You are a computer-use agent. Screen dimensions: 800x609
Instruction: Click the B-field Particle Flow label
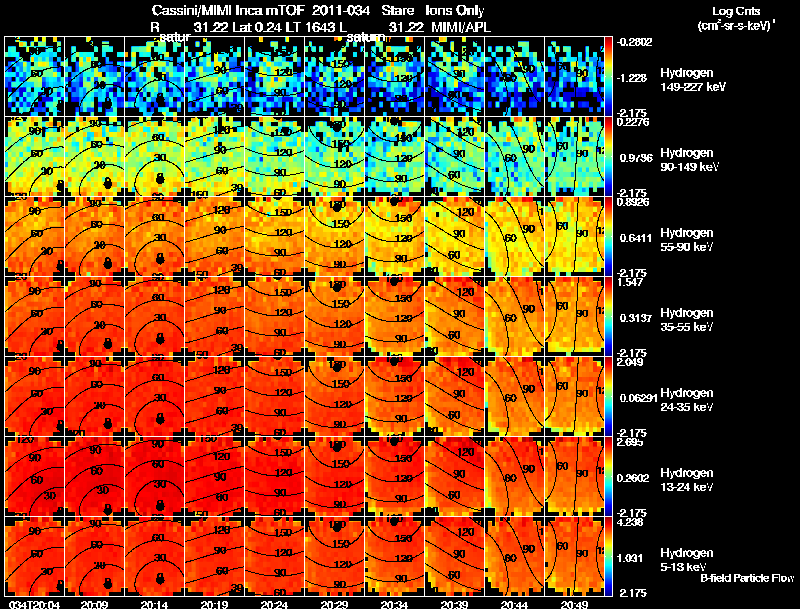coord(747,578)
